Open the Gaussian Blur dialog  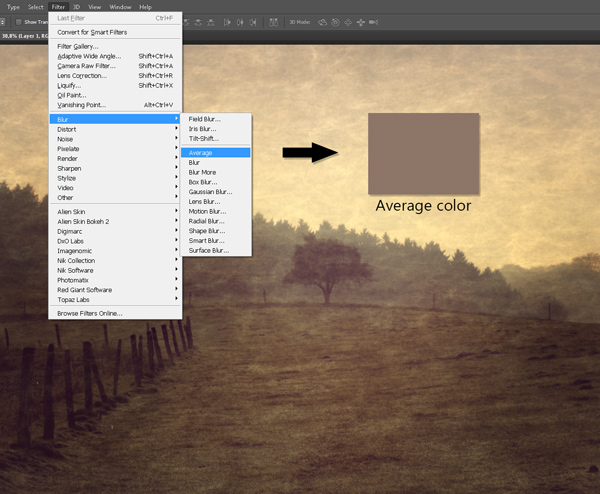(216, 192)
